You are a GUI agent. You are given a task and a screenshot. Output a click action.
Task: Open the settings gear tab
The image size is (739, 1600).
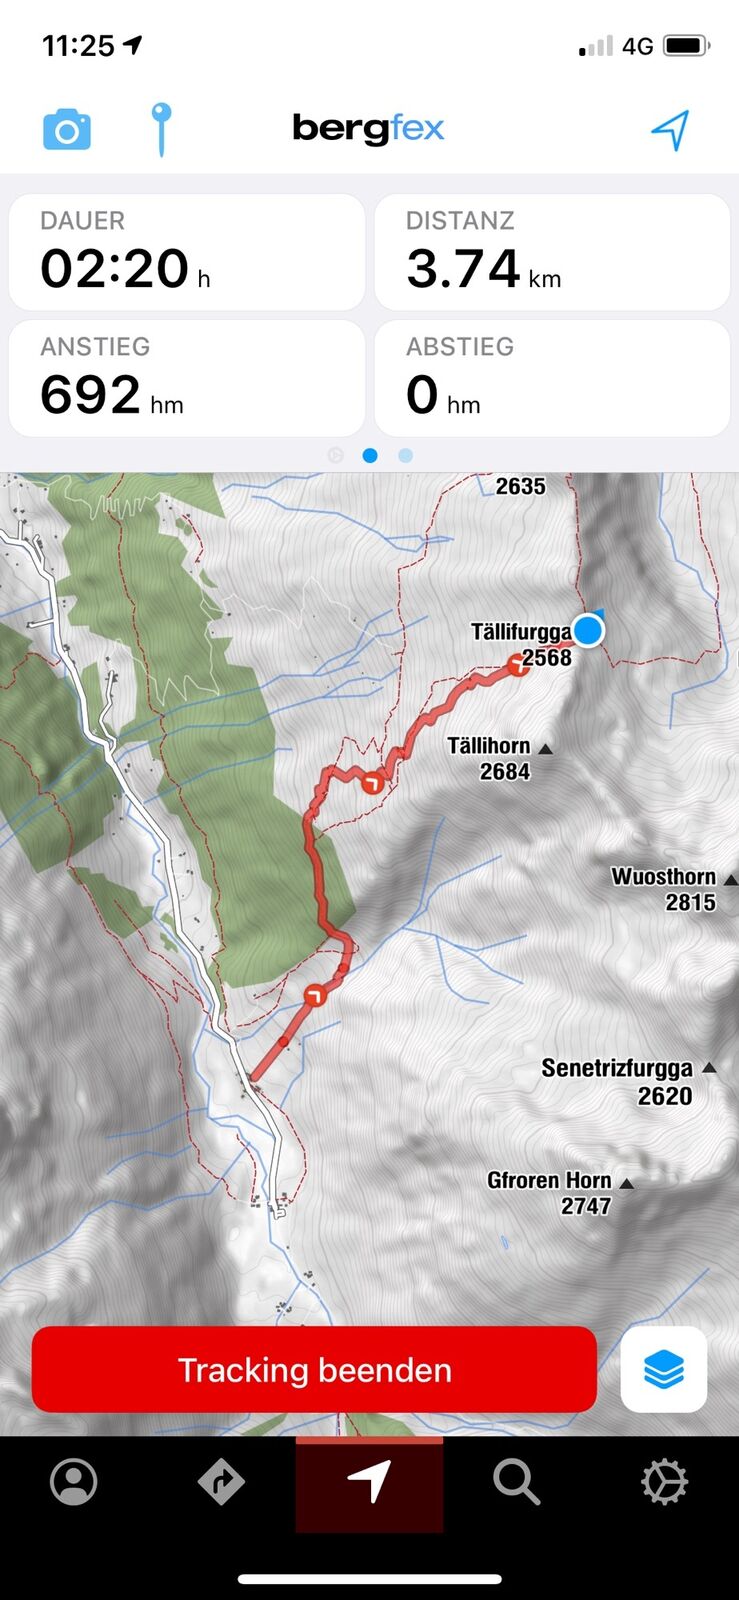665,1482
